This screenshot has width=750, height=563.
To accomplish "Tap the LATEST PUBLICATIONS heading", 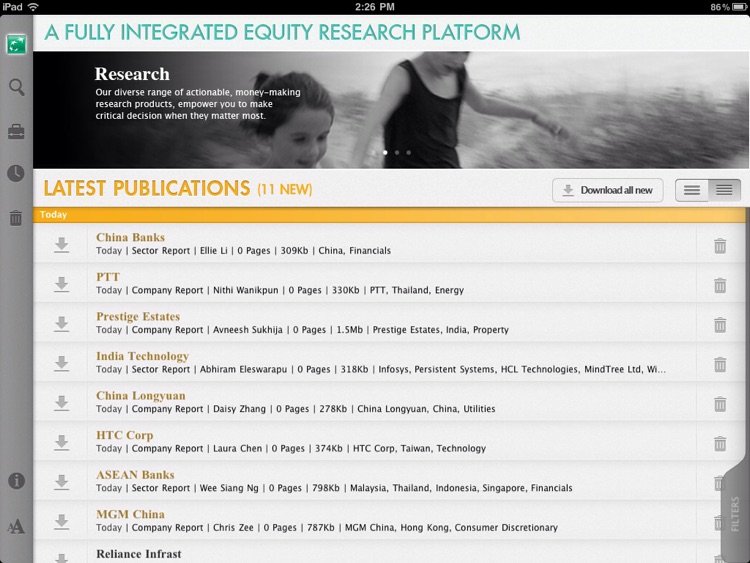I will click(147, 188).
